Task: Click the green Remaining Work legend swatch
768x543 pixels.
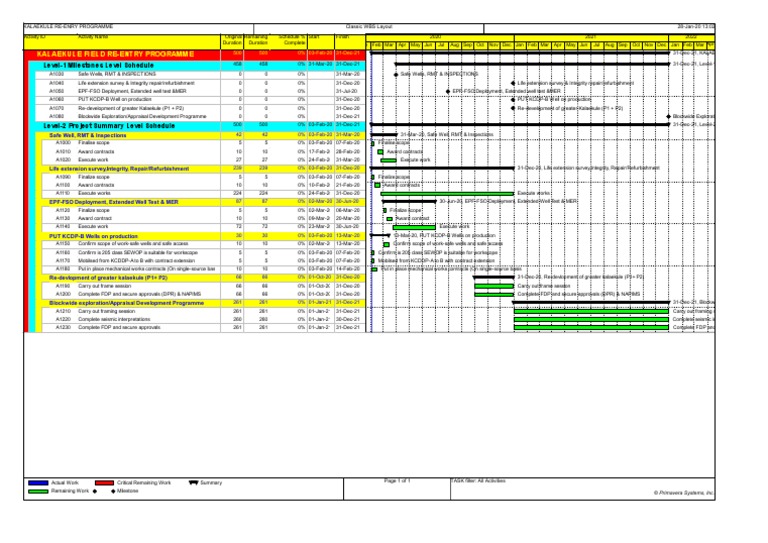Action: pos(38,491)
